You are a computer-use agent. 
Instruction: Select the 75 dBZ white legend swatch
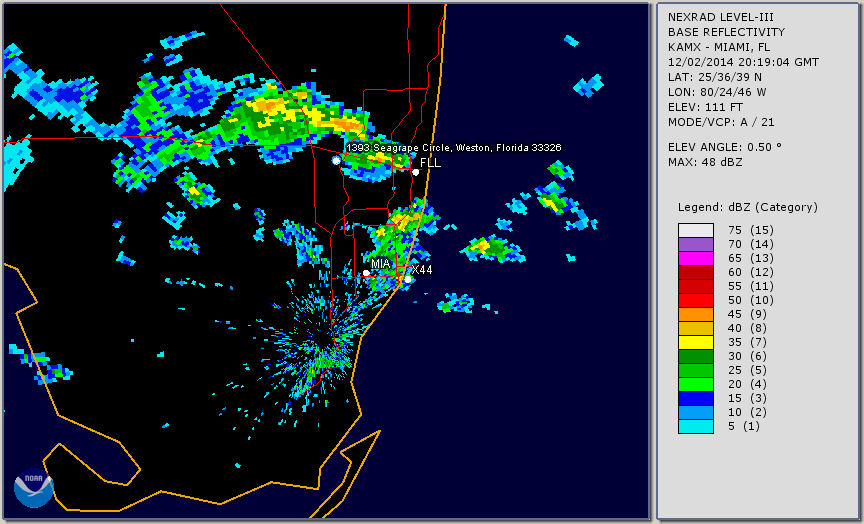pyautogui.click(x=696, y=230)
